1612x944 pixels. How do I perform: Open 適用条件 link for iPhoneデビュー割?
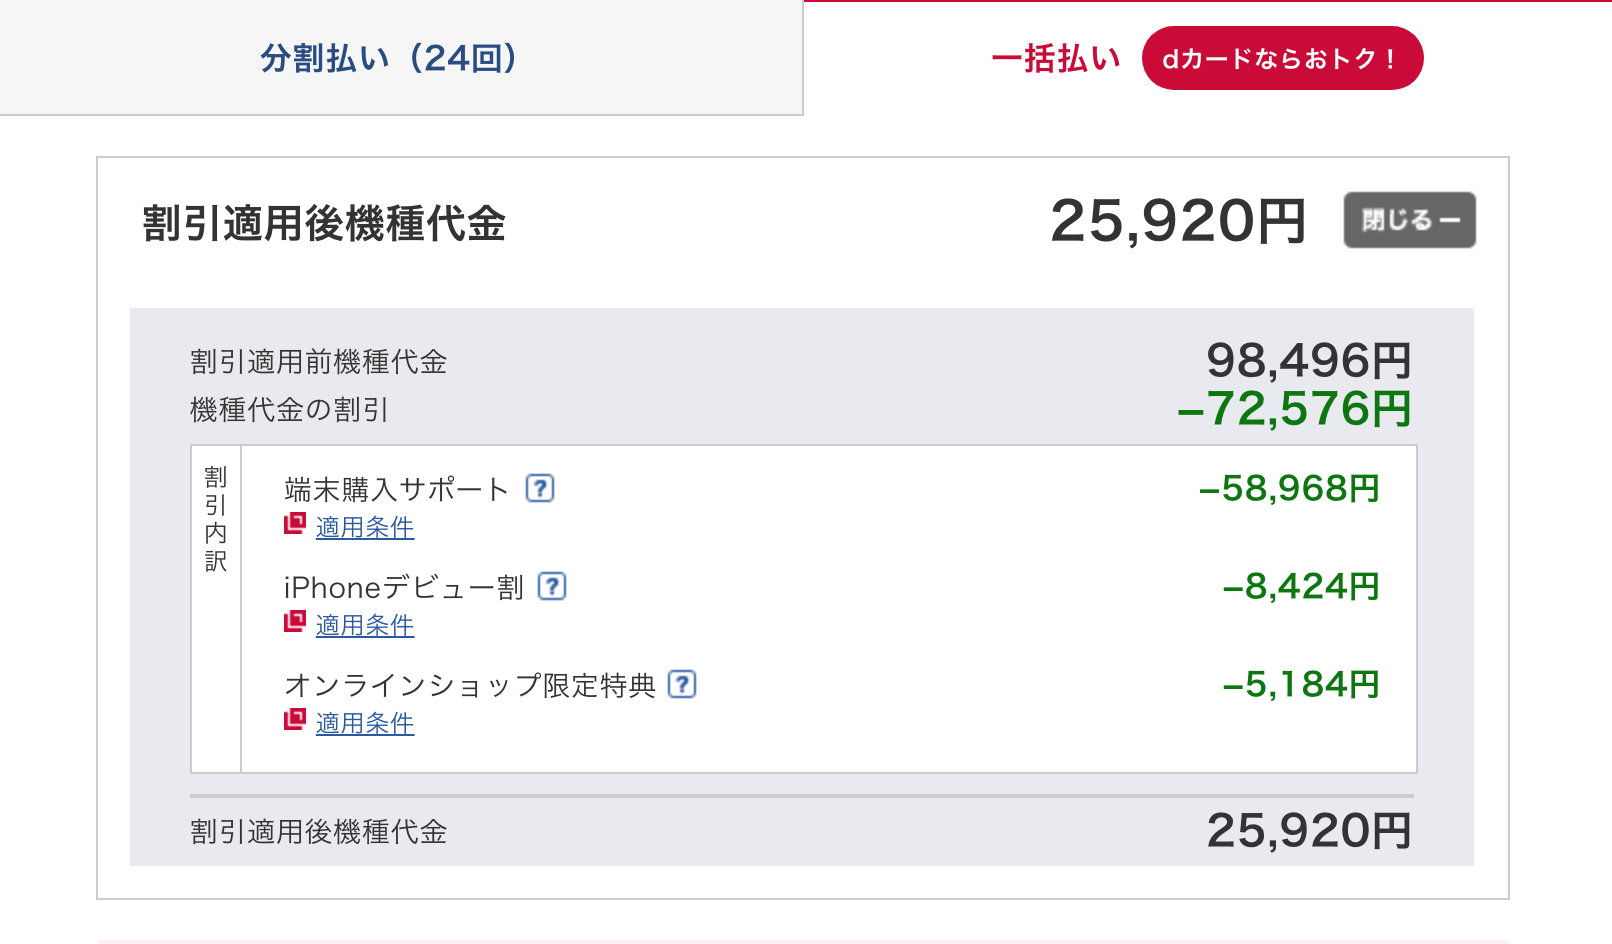click(365, 625)
